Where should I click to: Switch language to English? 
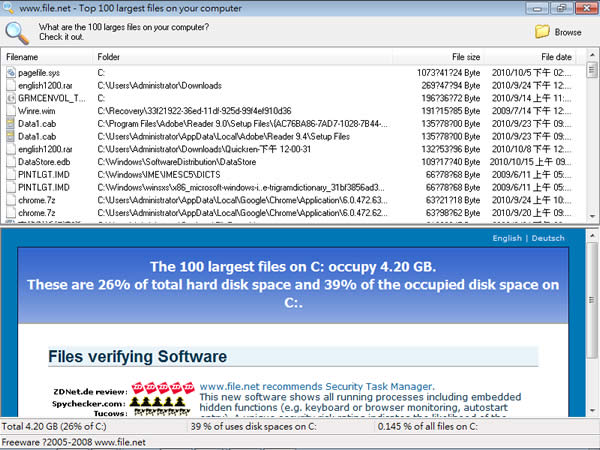point(507,238)
